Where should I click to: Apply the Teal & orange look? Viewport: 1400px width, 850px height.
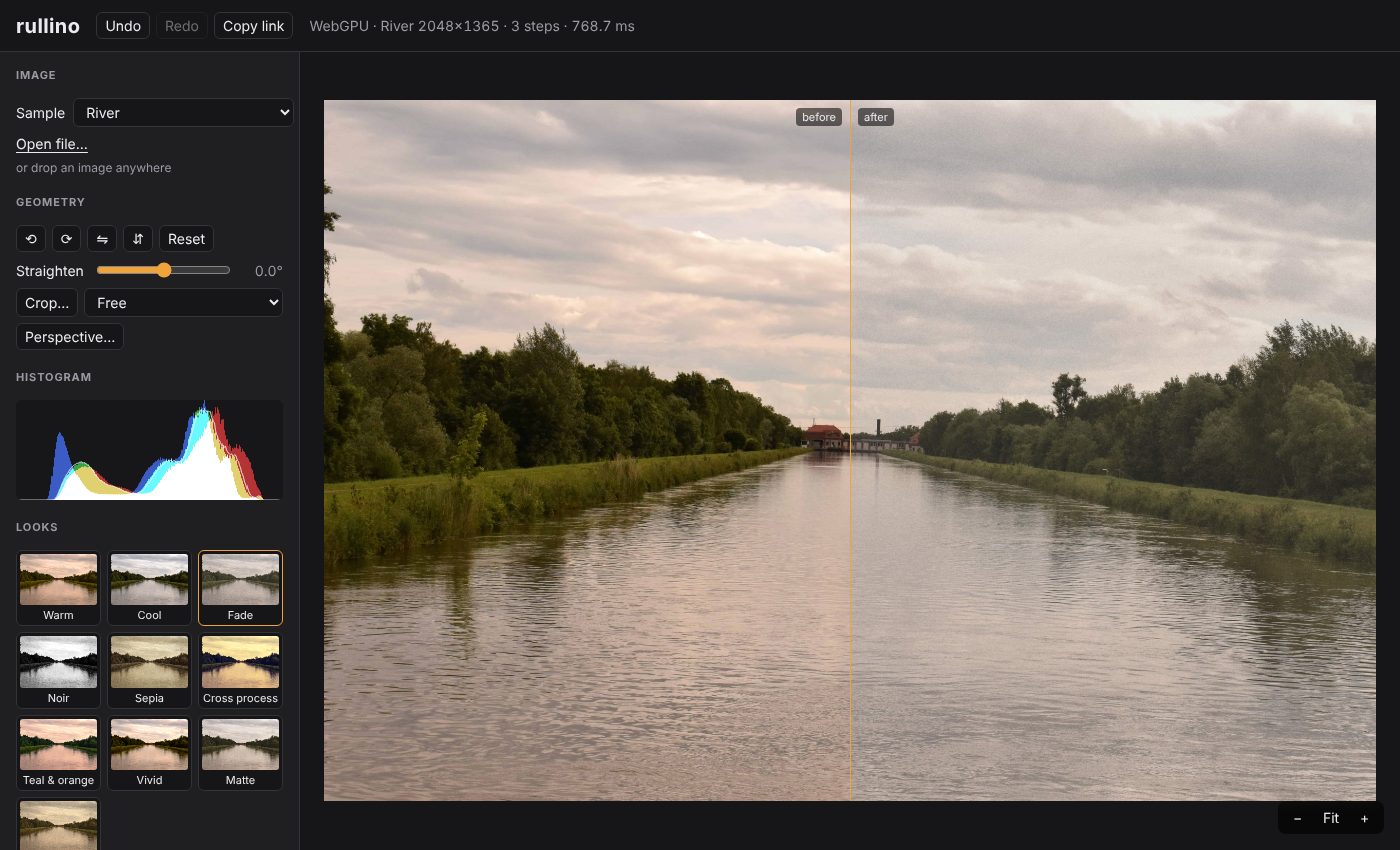click(x=59, y=753)
